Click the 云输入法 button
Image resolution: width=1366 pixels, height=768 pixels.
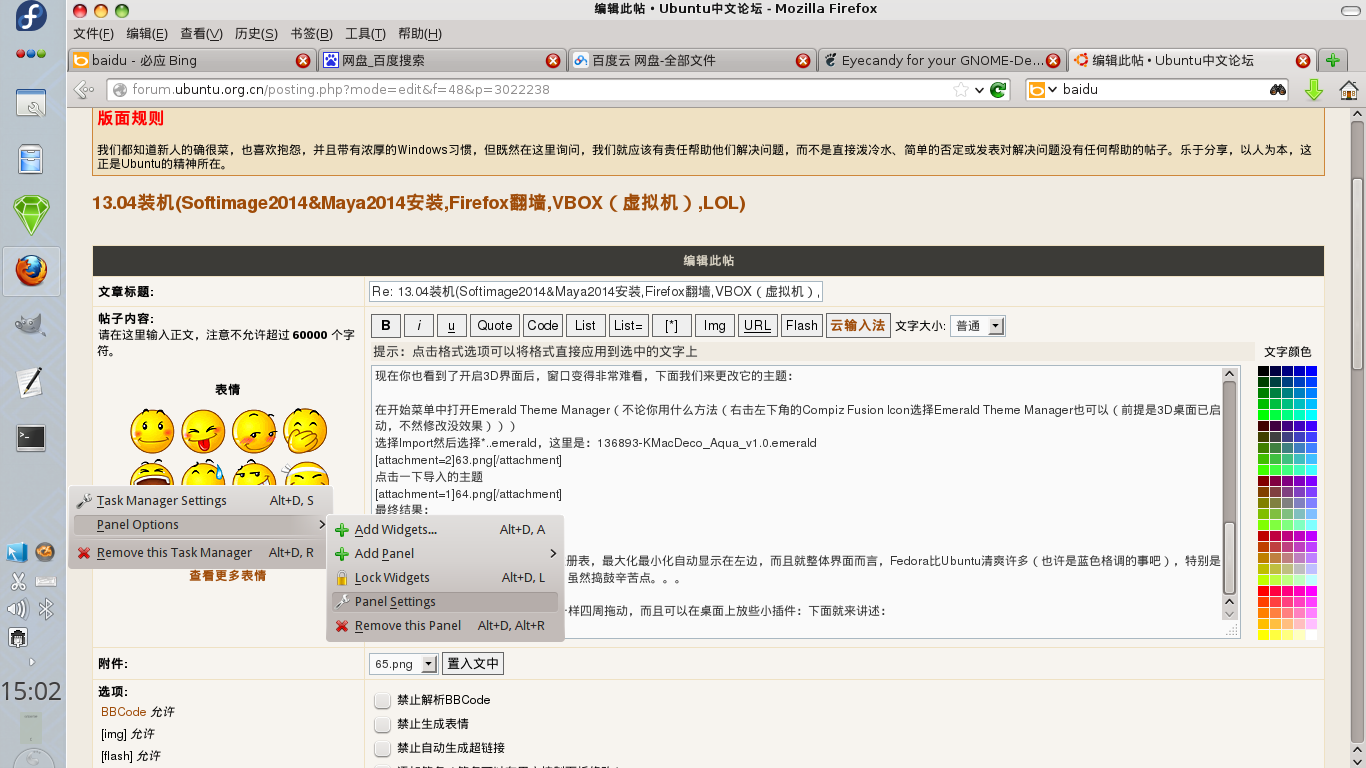click(x=857, y=326)
